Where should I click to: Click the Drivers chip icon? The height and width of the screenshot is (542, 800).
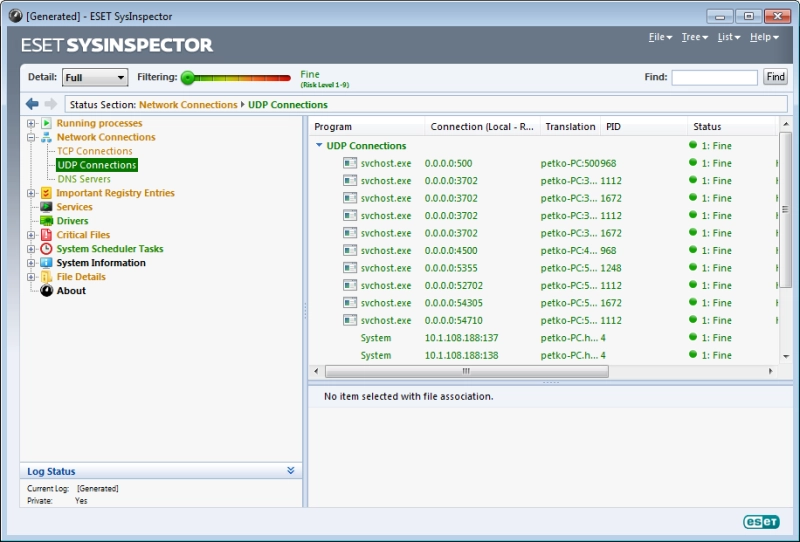pyautogui.click(x=46, y=220)
